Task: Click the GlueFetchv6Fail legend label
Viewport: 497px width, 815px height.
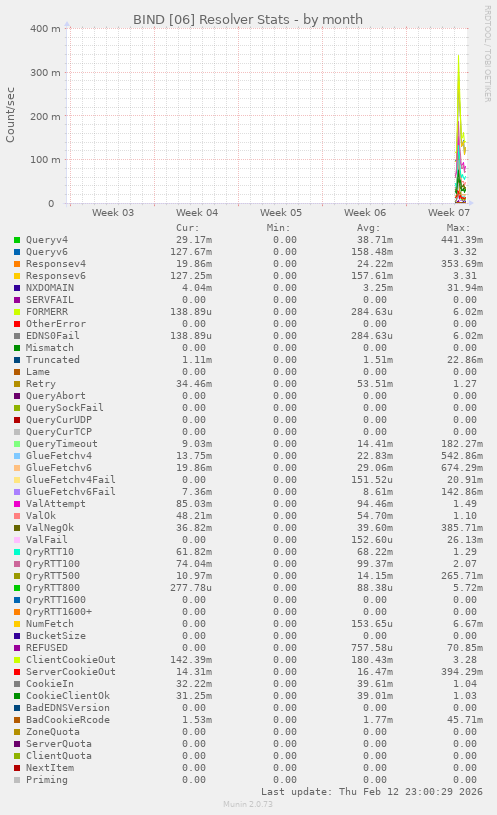Action: 71,491
